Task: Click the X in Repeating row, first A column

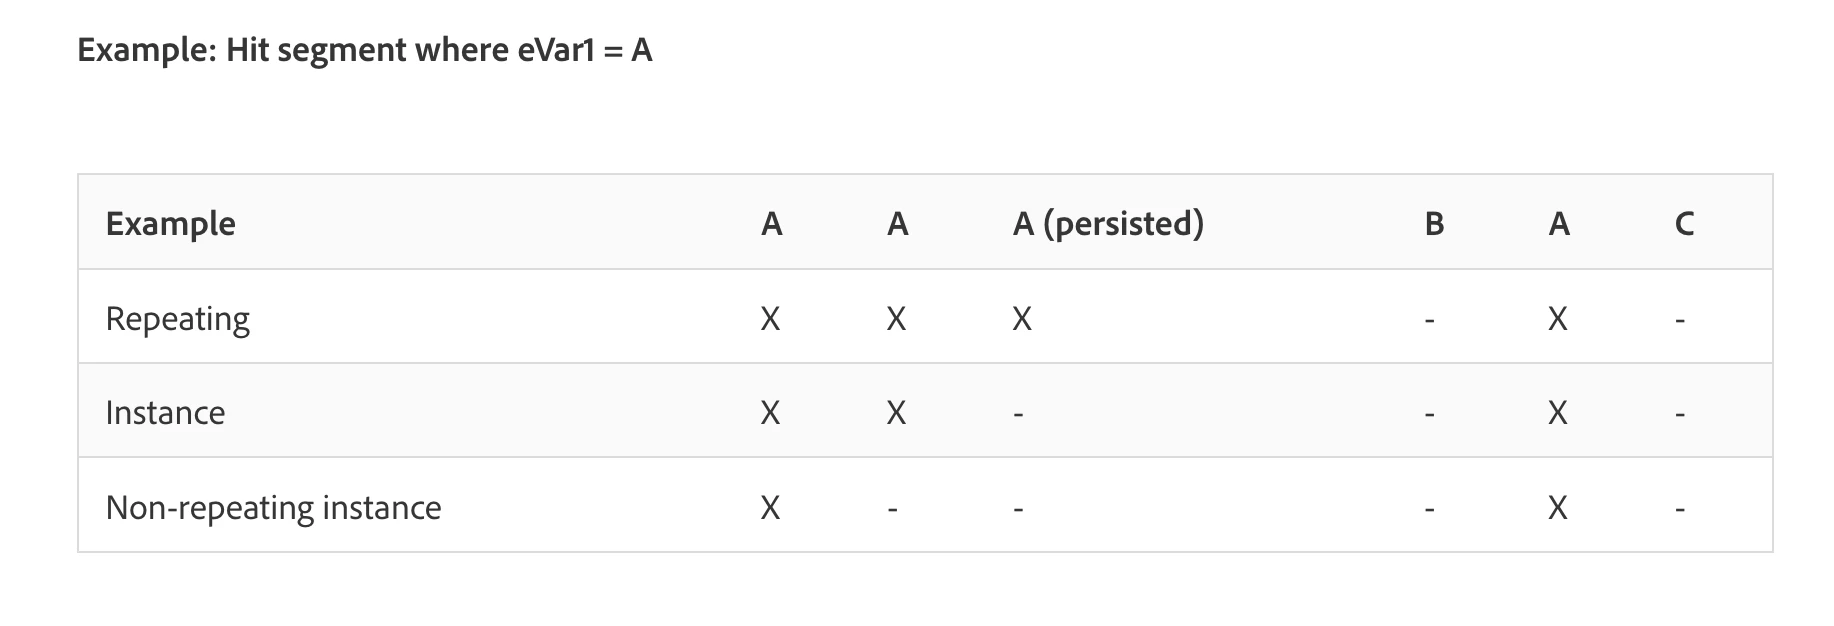Action: 770,319
